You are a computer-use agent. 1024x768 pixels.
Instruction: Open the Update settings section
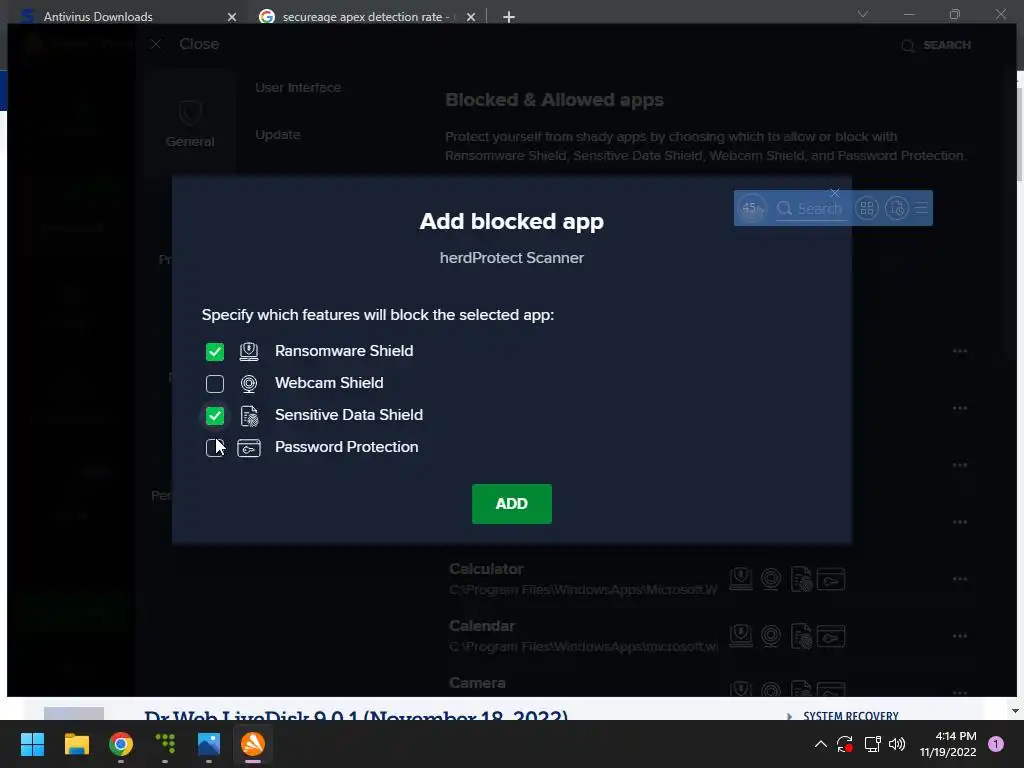pyautogui.click(x=278, y=135)
